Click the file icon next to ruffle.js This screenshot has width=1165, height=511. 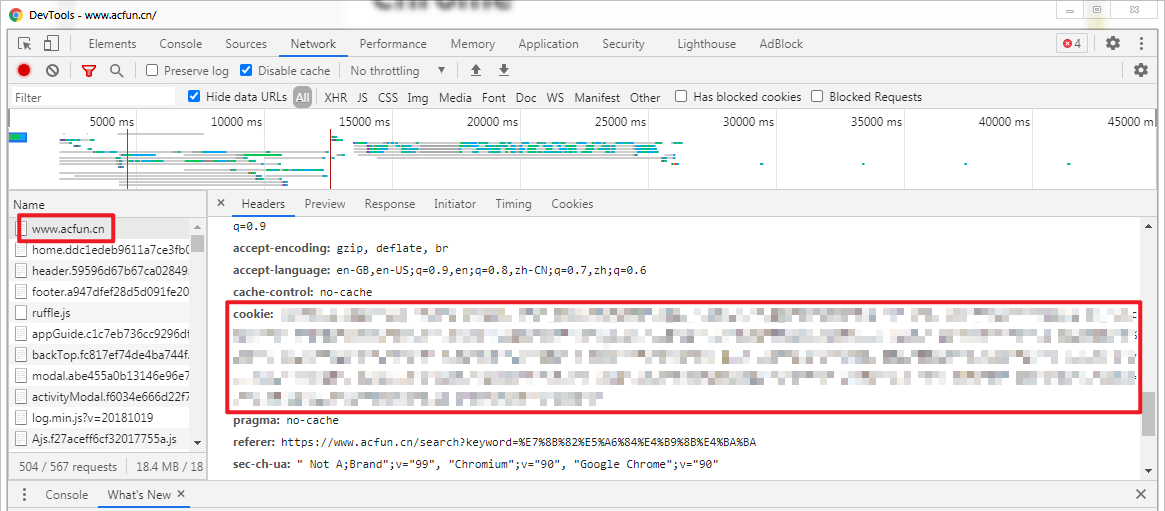coord(22,313)
